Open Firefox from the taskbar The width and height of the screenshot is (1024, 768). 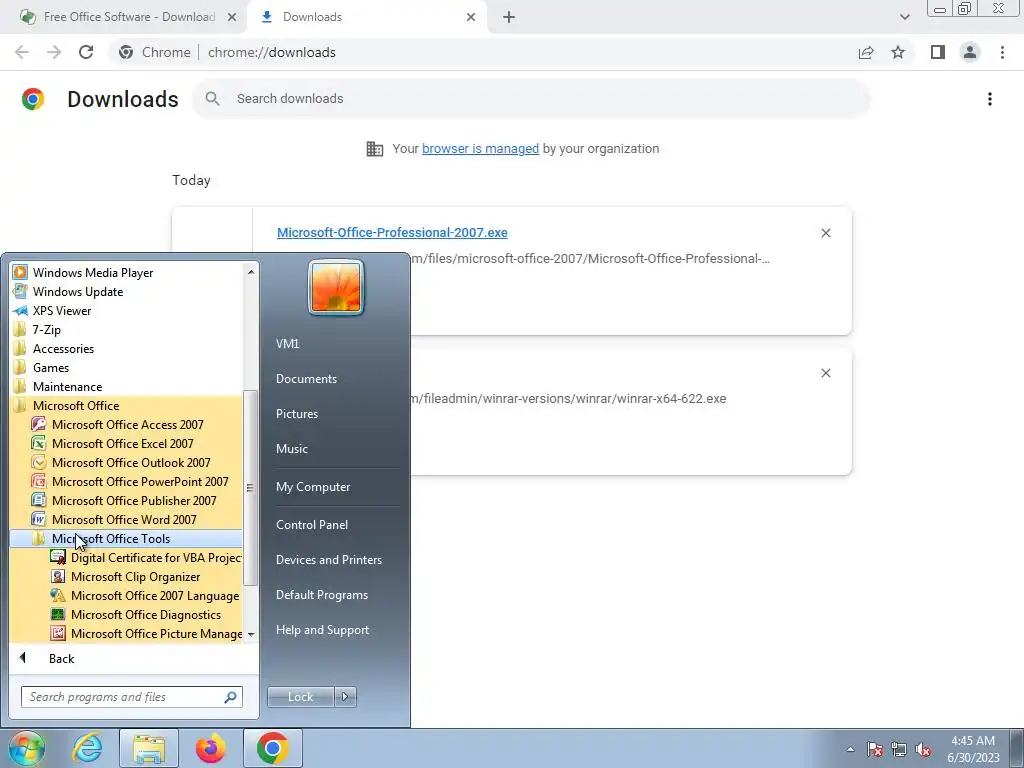[210, 748]
